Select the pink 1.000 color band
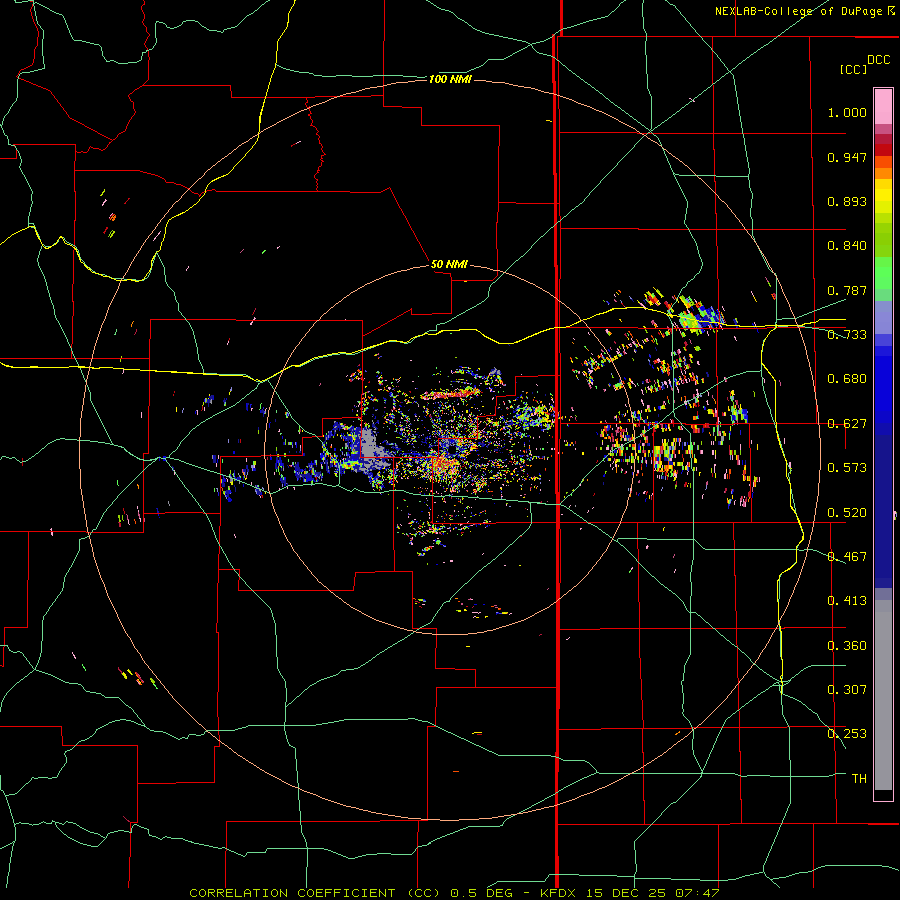 [x=883, y=107]
